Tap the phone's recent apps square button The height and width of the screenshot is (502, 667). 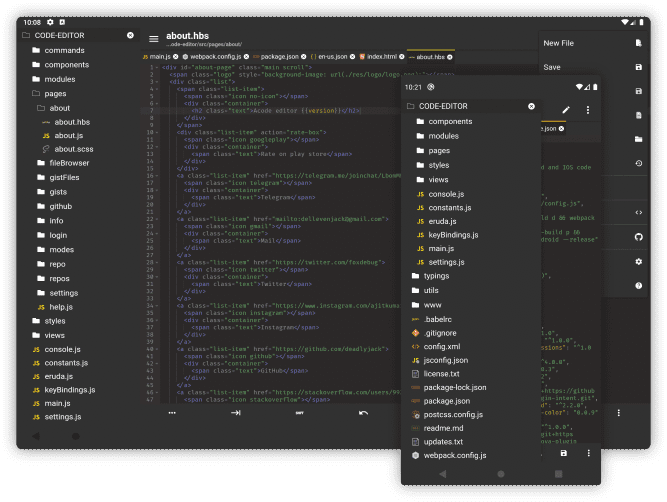(559, 474)
